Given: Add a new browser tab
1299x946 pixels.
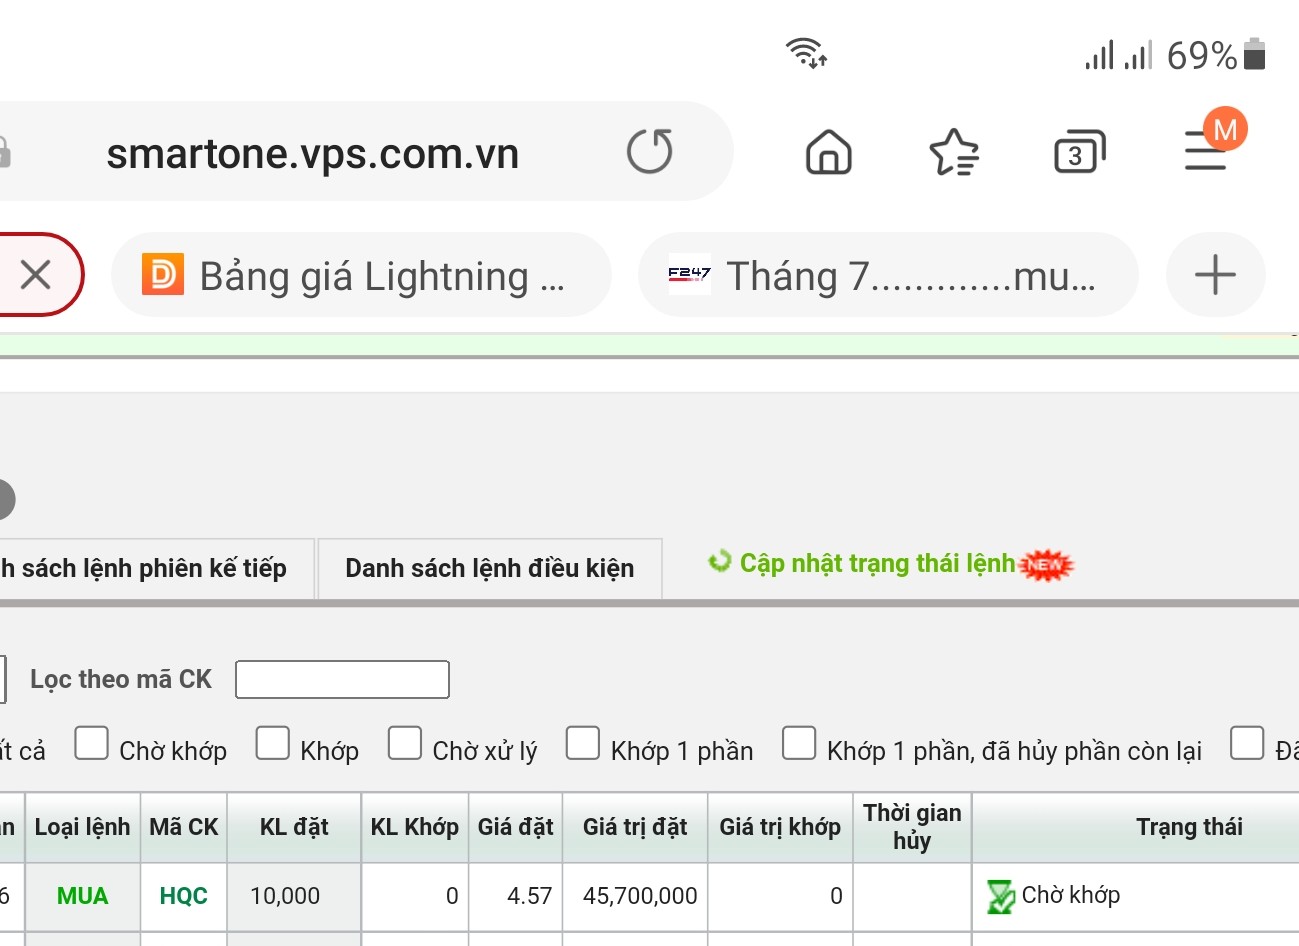Looking at the screenshot, I should (1215, 275).
